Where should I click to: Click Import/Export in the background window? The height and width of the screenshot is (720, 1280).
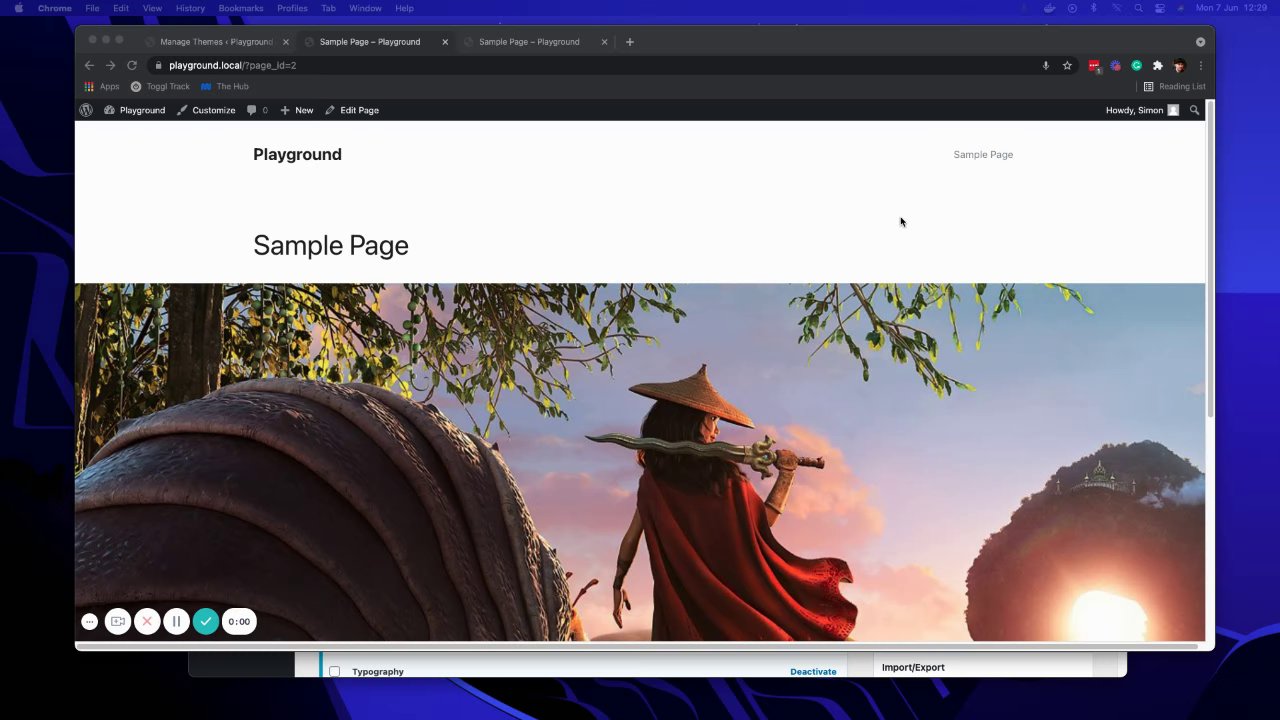(913, 667)
